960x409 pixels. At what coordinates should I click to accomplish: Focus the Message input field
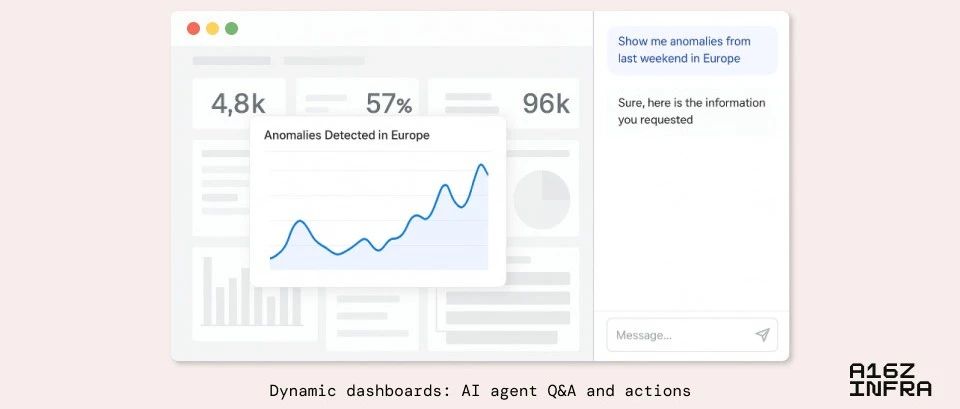(692, 335)
